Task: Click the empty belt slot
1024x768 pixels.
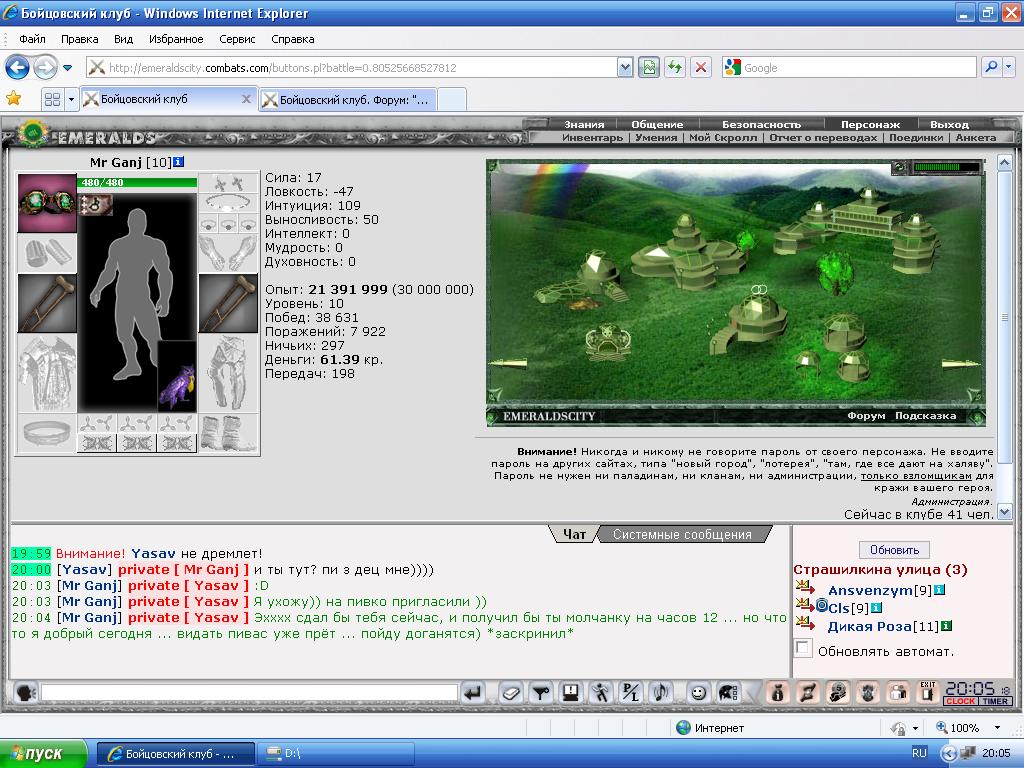Action: tap(47, 433)
